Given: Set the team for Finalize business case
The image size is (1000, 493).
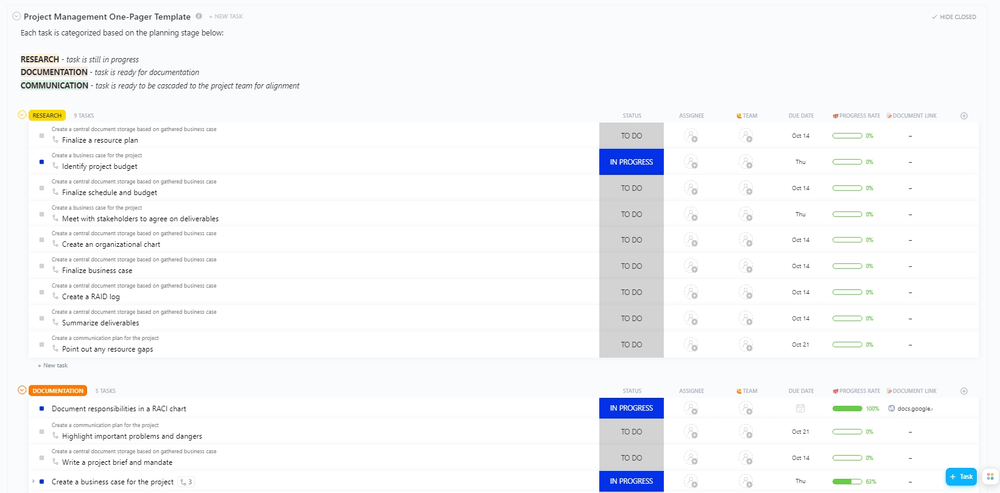Looking at the screenshot, I should [x=746, y=266].
